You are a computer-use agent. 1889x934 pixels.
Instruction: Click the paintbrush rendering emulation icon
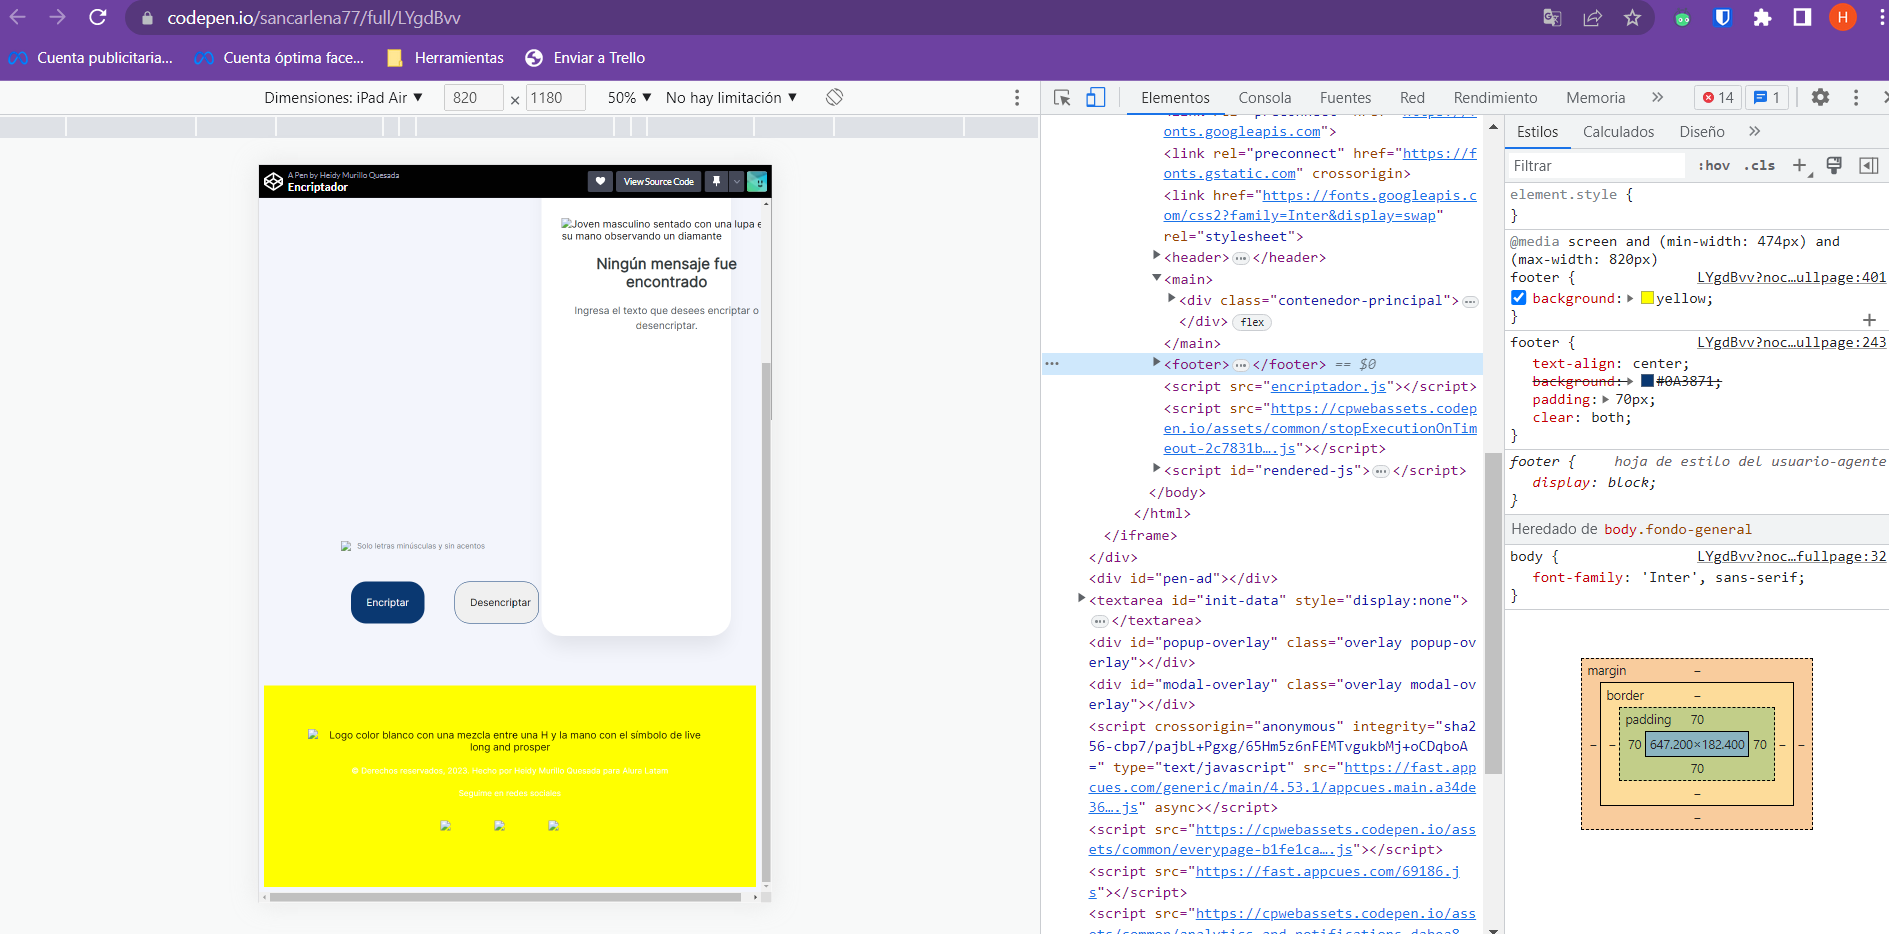(1834, 165)
